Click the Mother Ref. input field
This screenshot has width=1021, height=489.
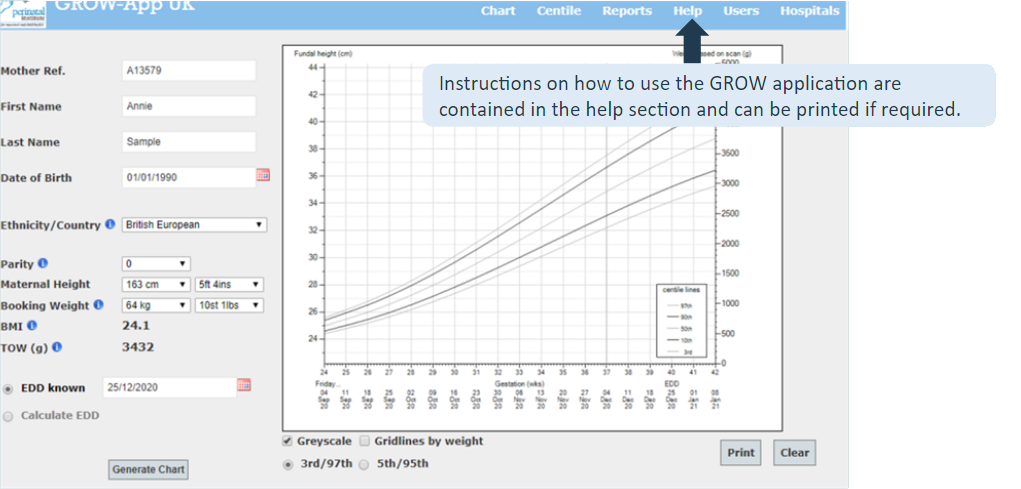coord(189,71)
